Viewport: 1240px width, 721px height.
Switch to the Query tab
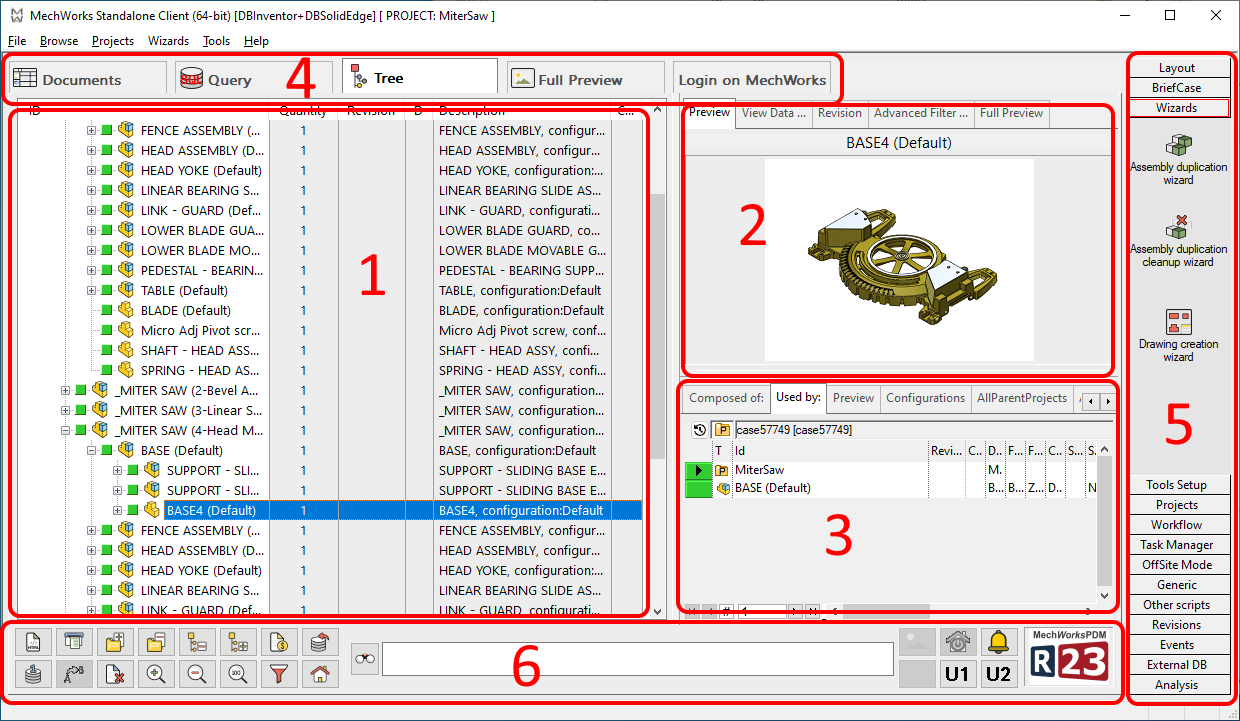click(x=254, y=79)
